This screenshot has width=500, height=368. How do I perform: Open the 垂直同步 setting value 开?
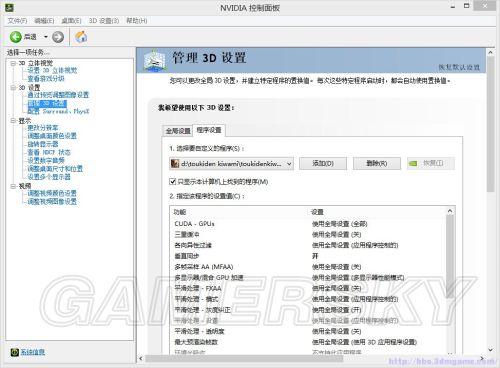pyautogui.click(x=315, y=256)
